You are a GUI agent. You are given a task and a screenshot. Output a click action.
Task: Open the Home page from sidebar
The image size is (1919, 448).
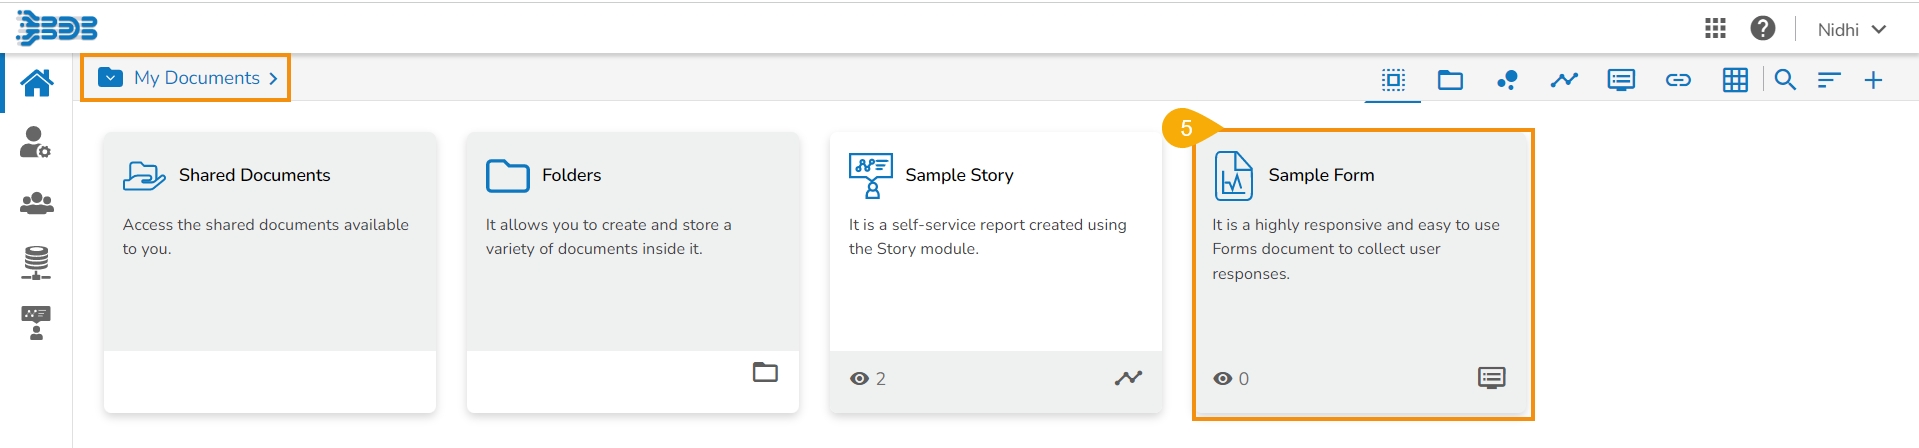37,83
